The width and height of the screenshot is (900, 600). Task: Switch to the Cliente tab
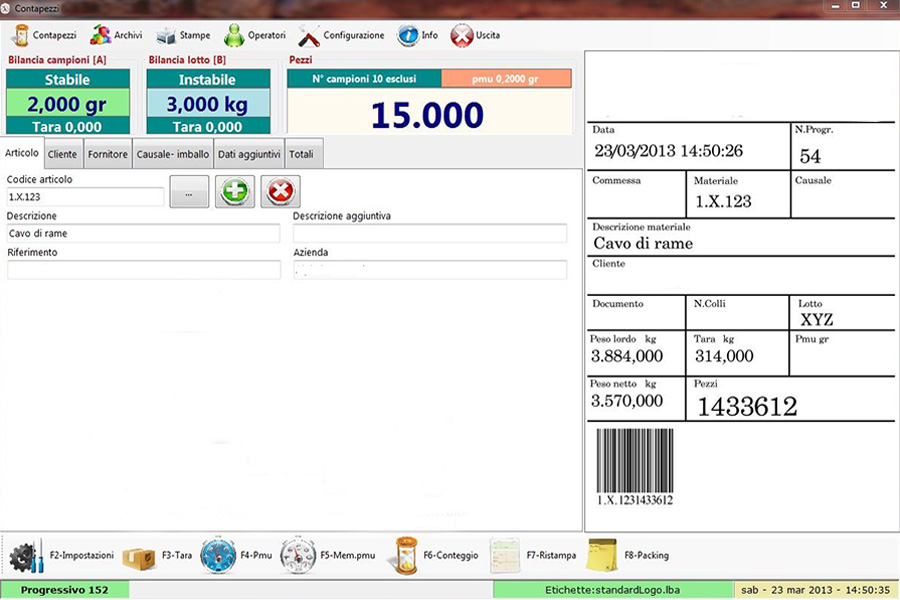(x=62, y=153)
